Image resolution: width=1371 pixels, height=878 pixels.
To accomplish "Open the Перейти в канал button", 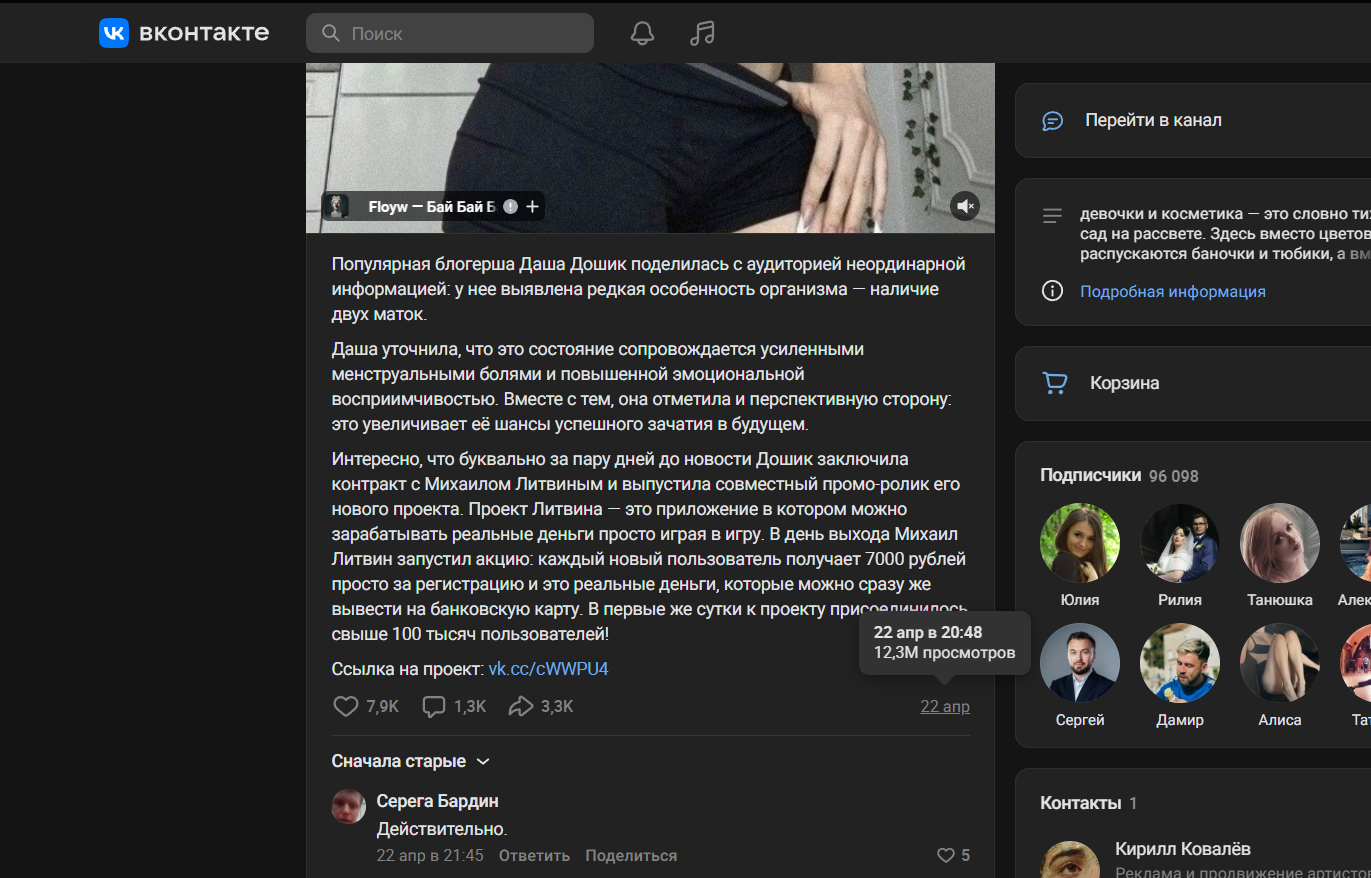I will pyautogui.click(x=1193, y=120).
